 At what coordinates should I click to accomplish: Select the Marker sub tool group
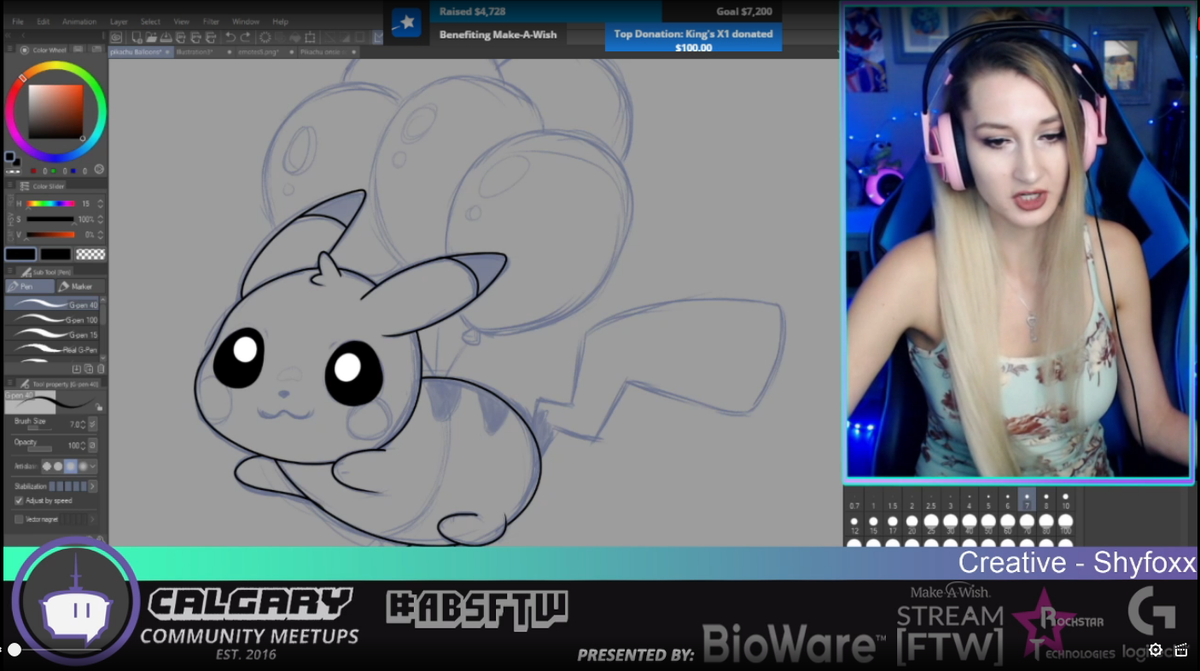coord(82,286)
